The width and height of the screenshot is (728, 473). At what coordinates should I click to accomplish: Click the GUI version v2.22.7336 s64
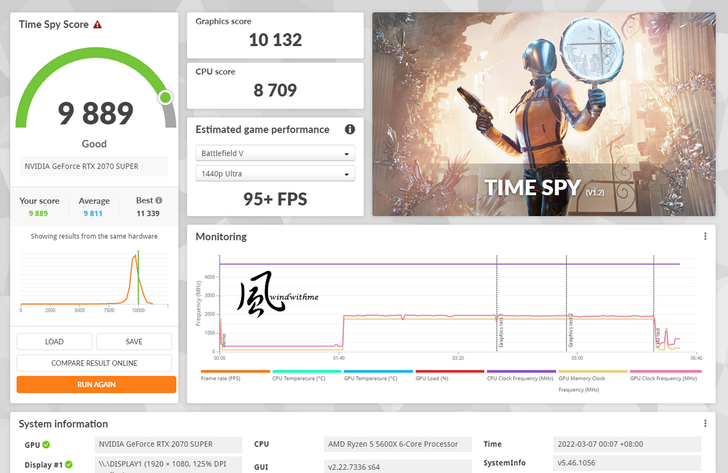tap(397, 466)
